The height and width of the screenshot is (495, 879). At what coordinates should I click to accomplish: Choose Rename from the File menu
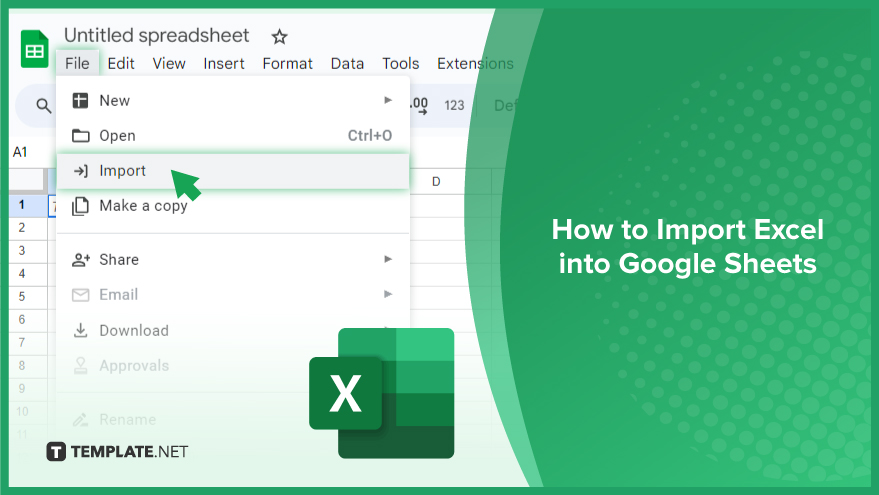(x=233, y=419)
